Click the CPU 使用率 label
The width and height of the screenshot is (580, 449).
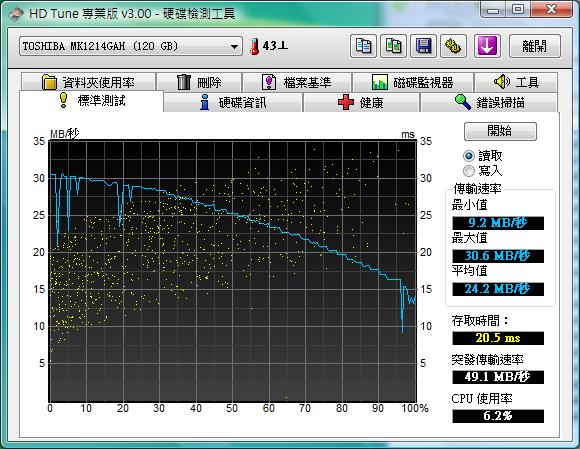click(x=482, y=399)
